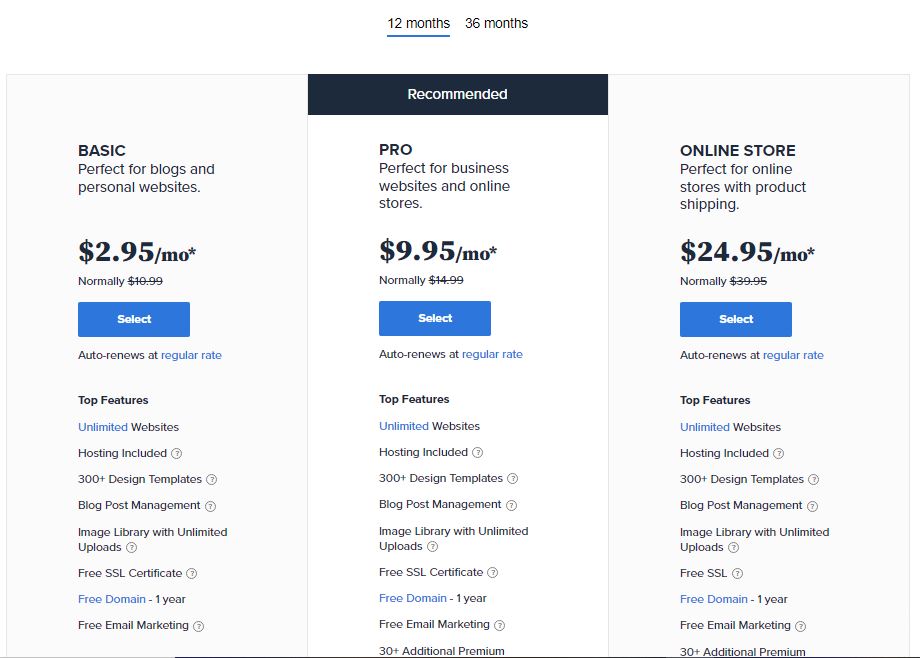Follow the Pro plan regular rate link
920x658 pixels.
pyautogui.click(x=492, y=354)
